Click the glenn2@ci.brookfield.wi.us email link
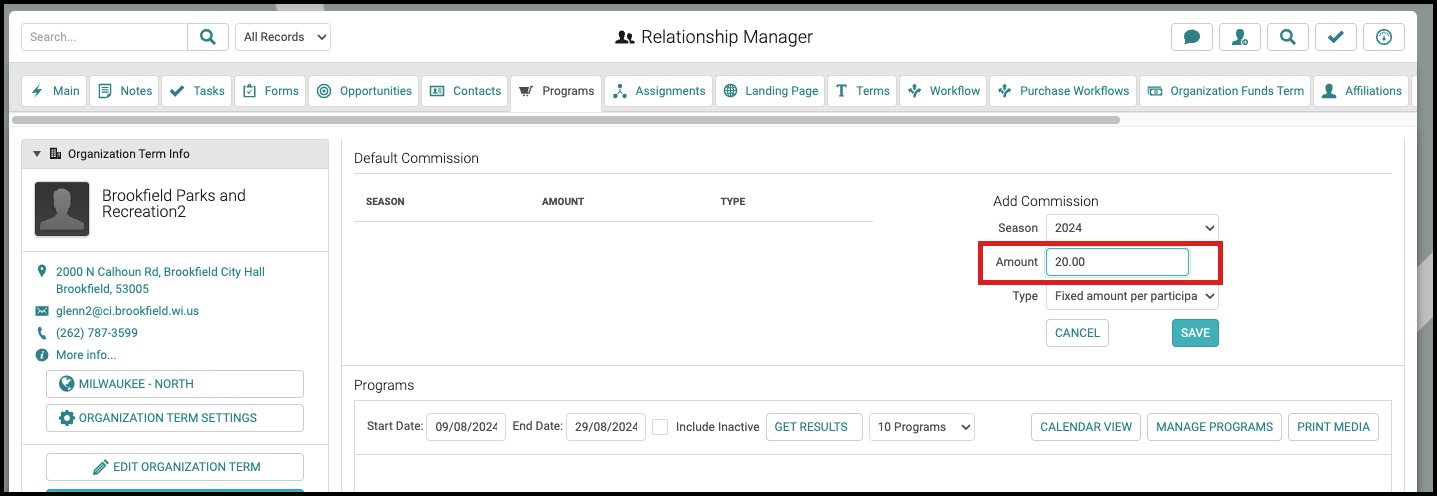 click(x=127, y=311)
